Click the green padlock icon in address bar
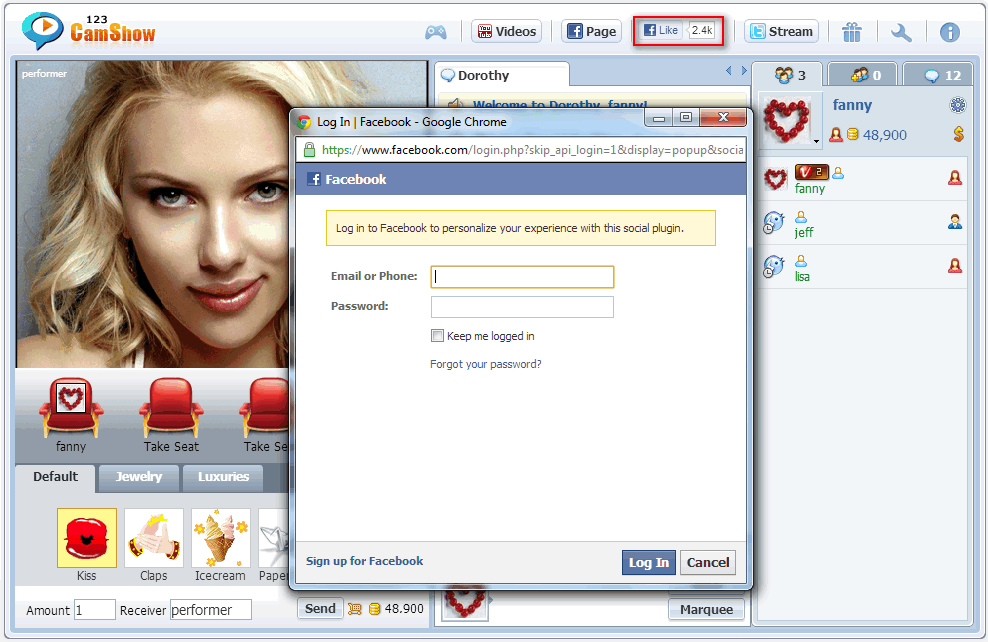The width and height of the screenshot is (988, 642). (309, 150)
